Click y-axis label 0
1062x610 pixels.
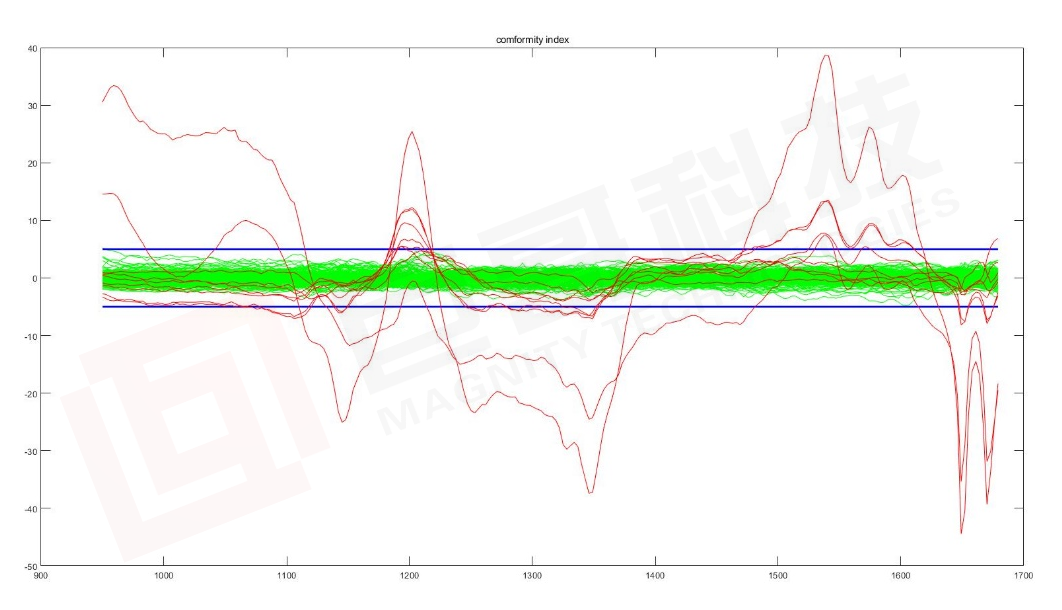(35, 278)
